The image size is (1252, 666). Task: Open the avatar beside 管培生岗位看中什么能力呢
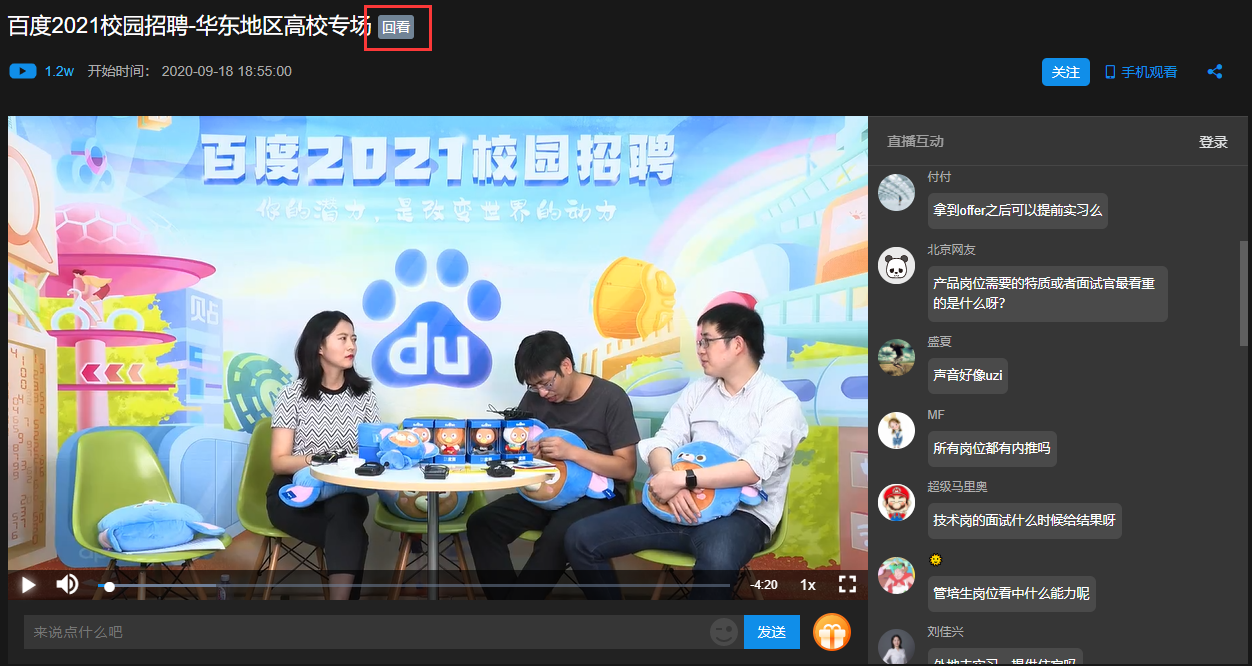[896, 576]
